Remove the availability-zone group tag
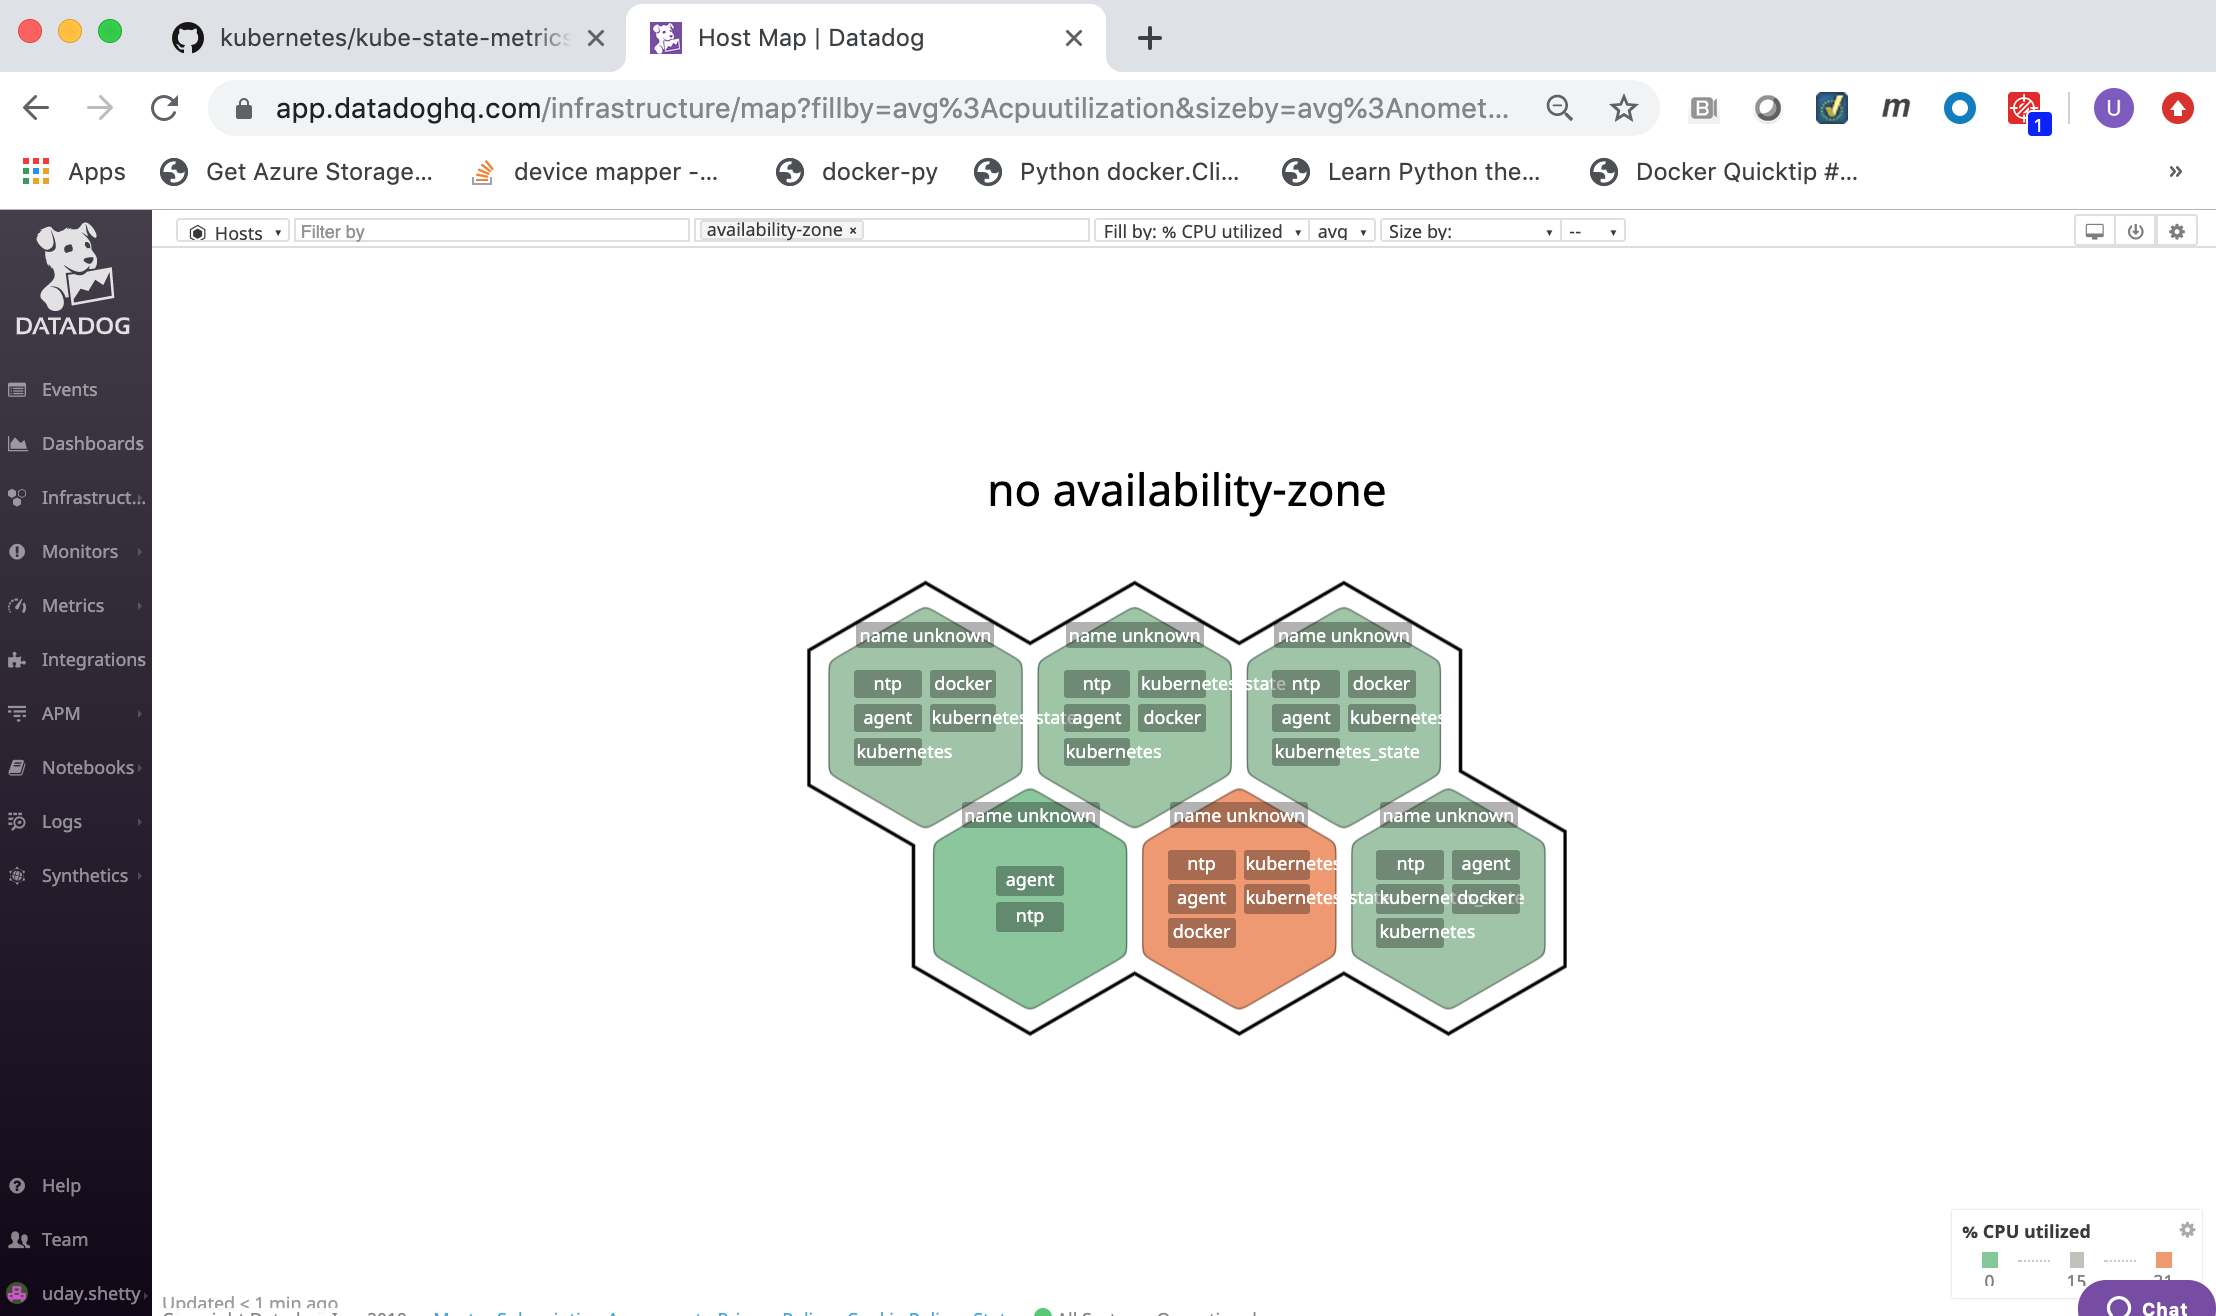 click(x=853, y=231)
